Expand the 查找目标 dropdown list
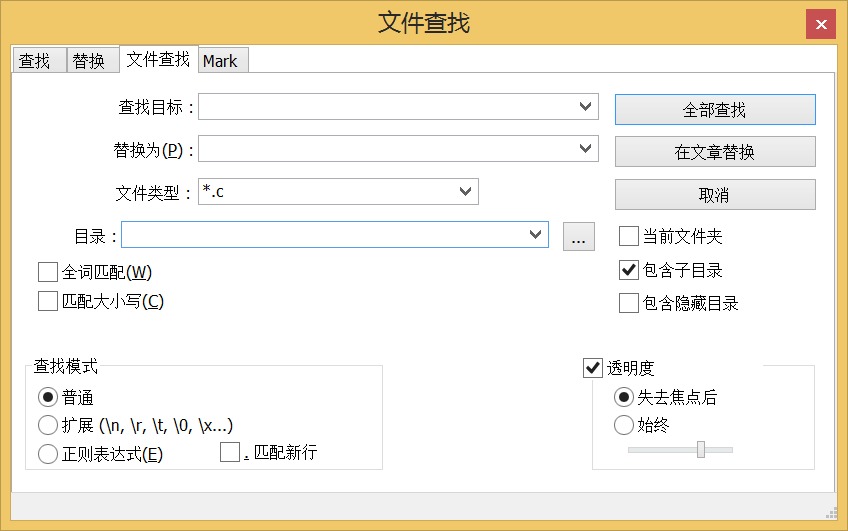848x531 pixels. 585,106
